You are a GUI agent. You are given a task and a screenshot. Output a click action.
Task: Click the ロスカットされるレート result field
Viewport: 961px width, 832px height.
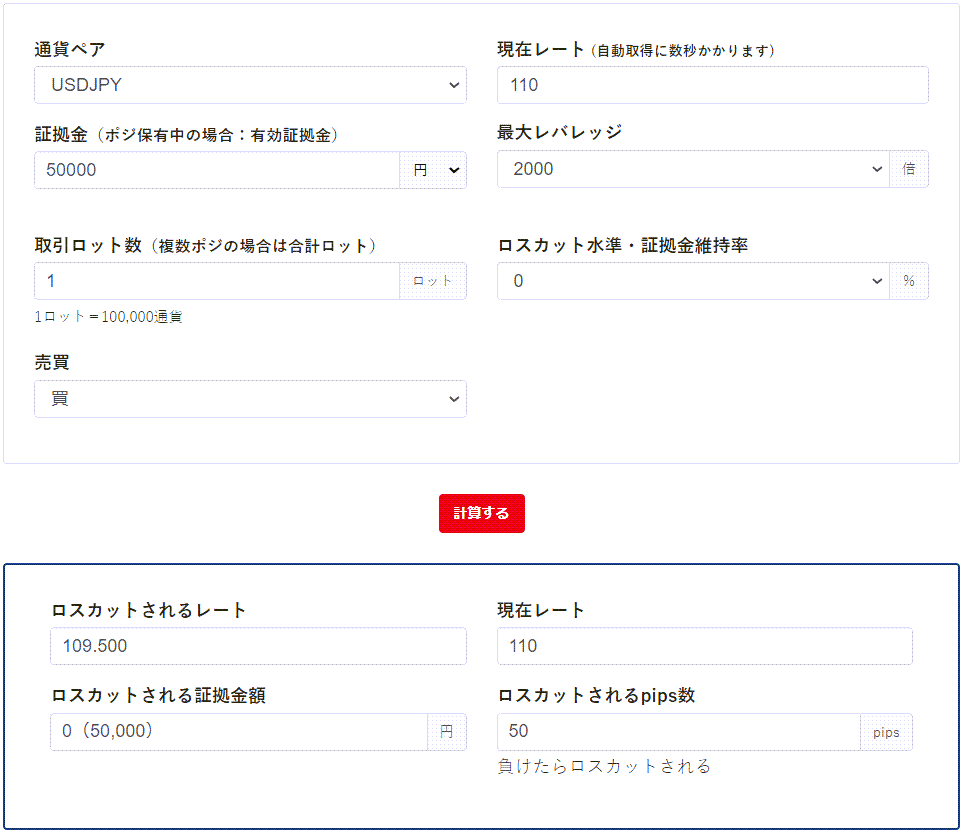click(258, 646)
